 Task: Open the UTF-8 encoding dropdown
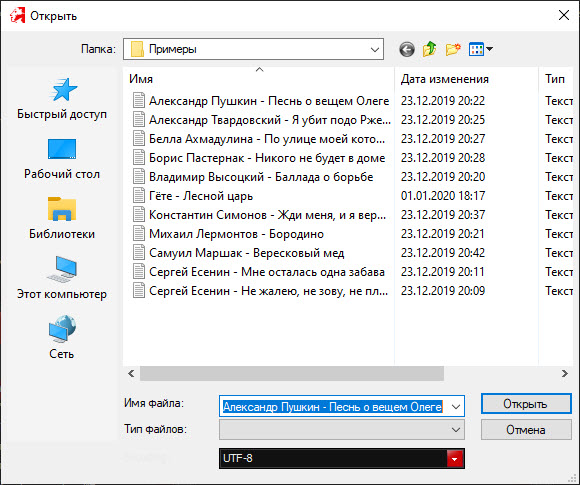(x=455, y=459)
